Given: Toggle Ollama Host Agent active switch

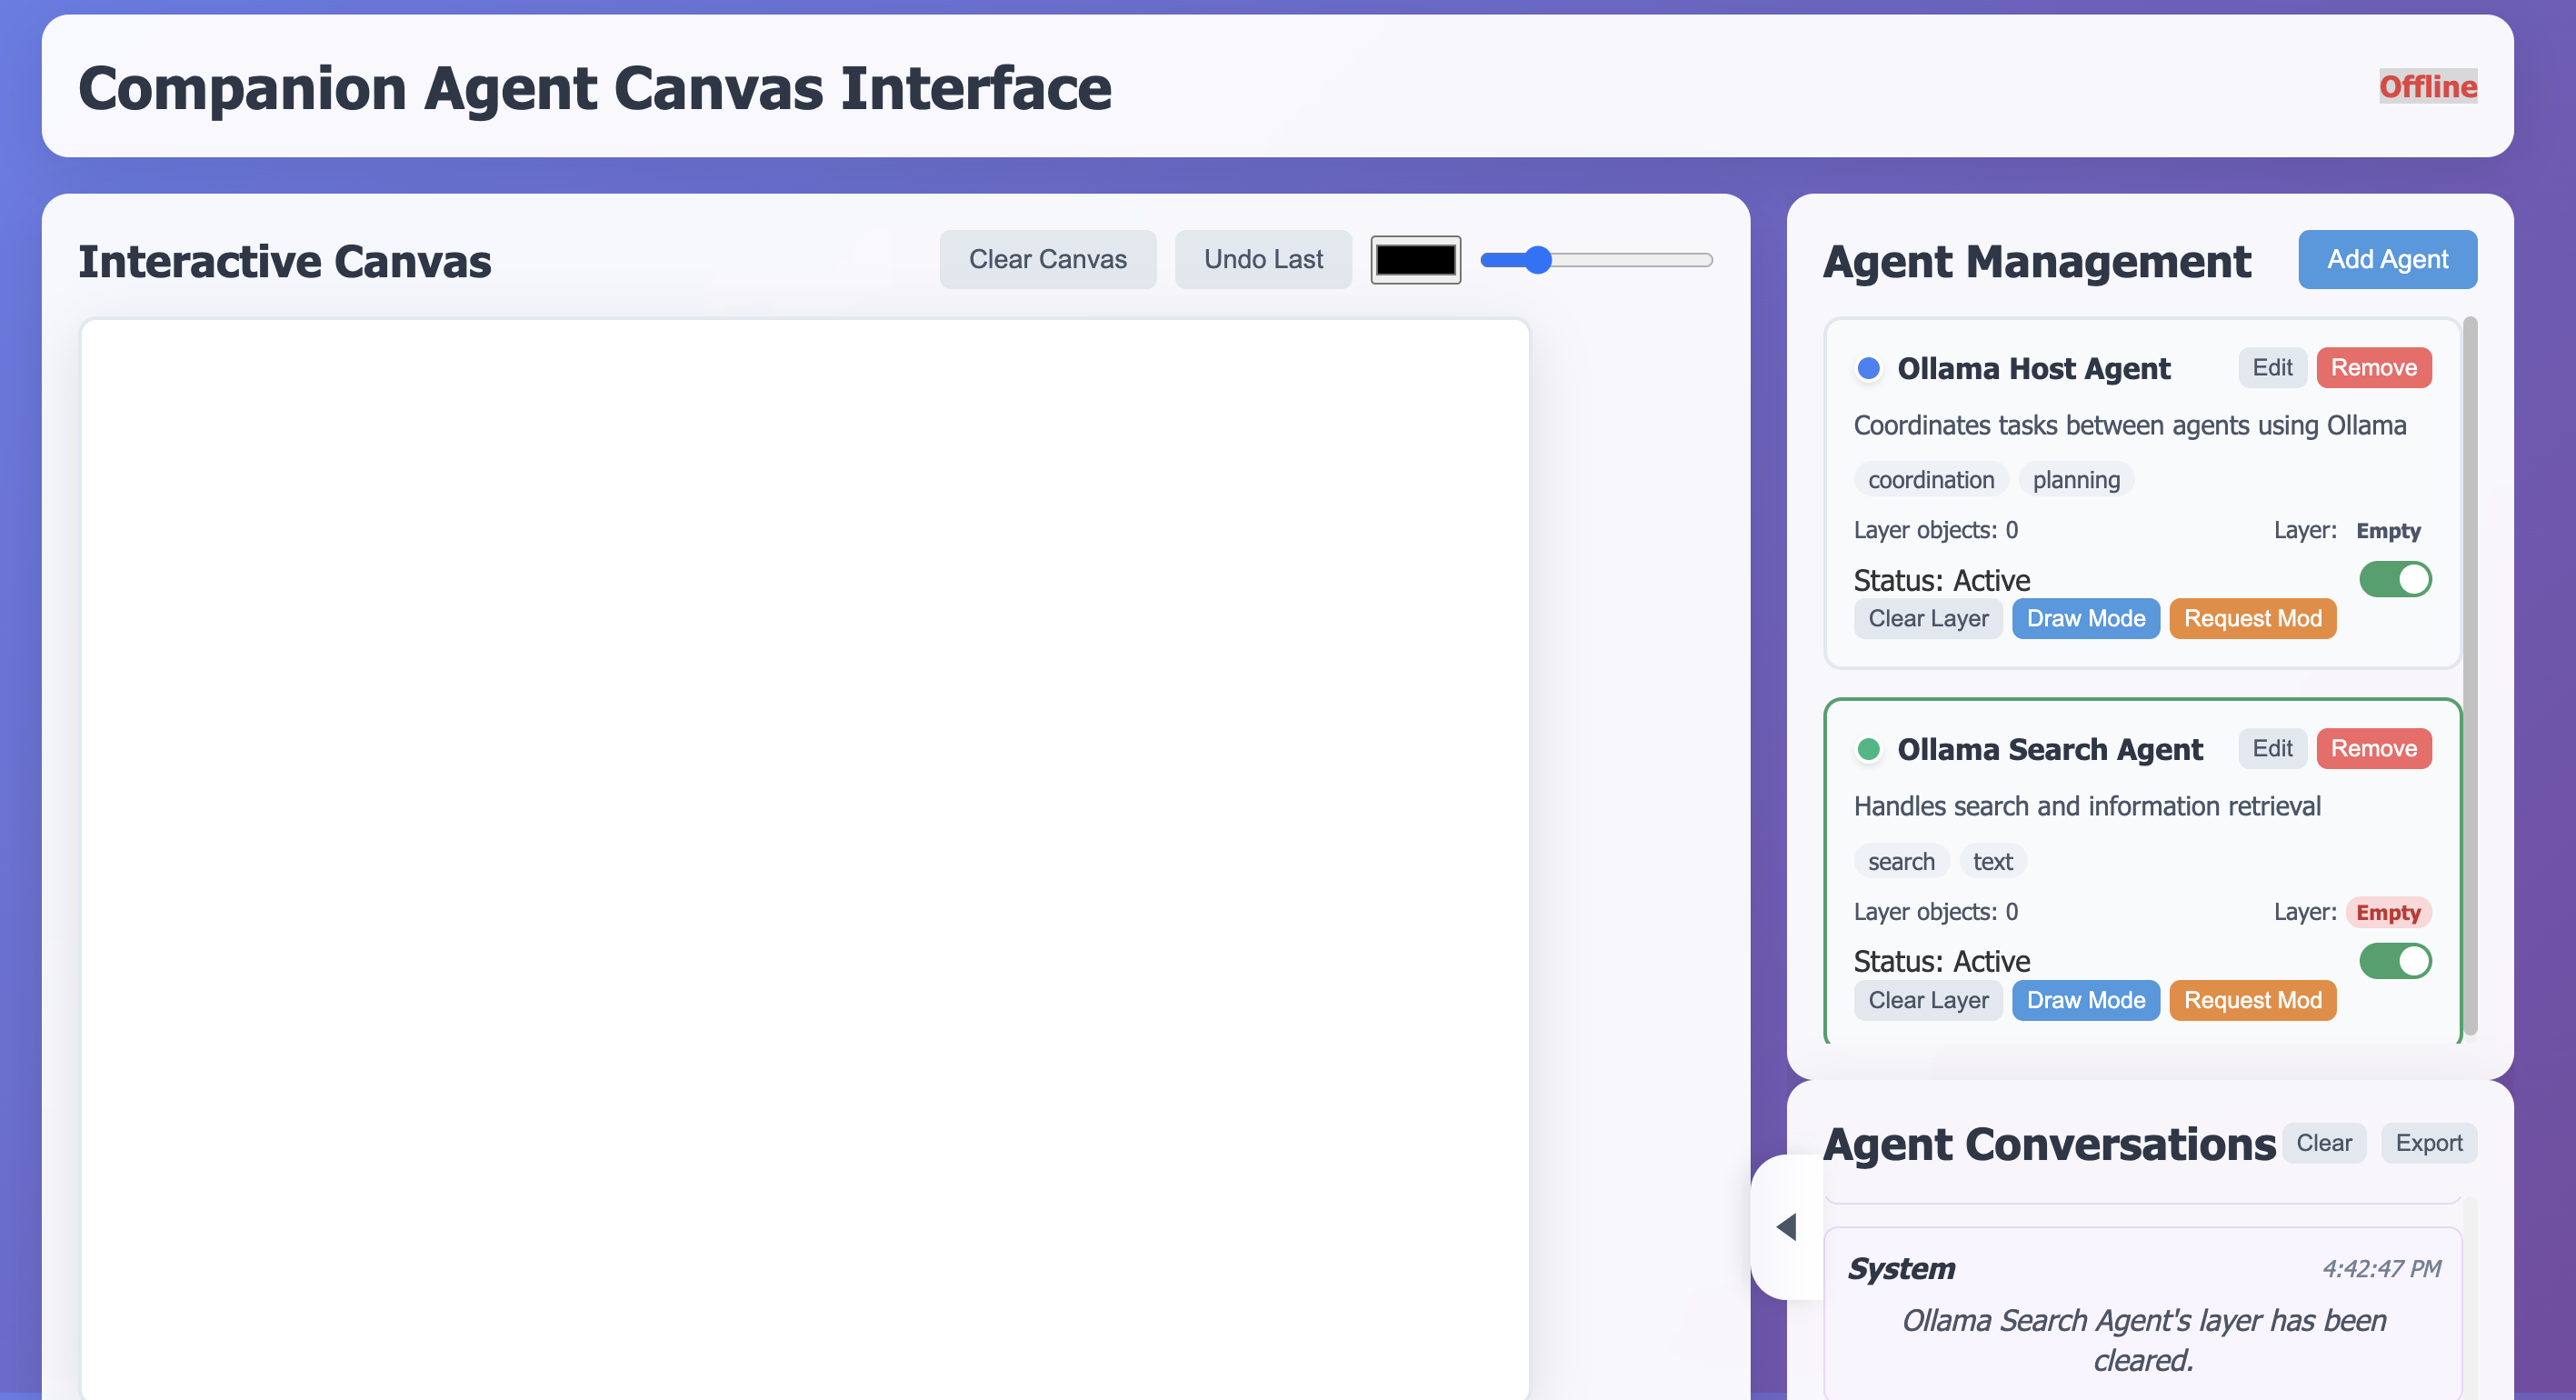Looking at the screenshot, I should click(x=2394, y=579).
